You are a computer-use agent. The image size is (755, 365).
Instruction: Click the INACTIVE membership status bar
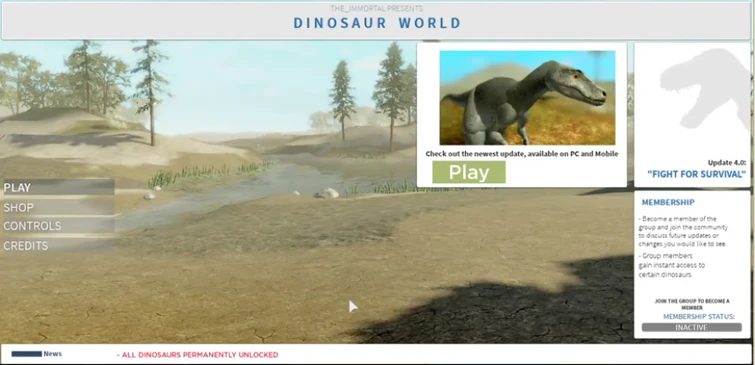pos(691,327)
